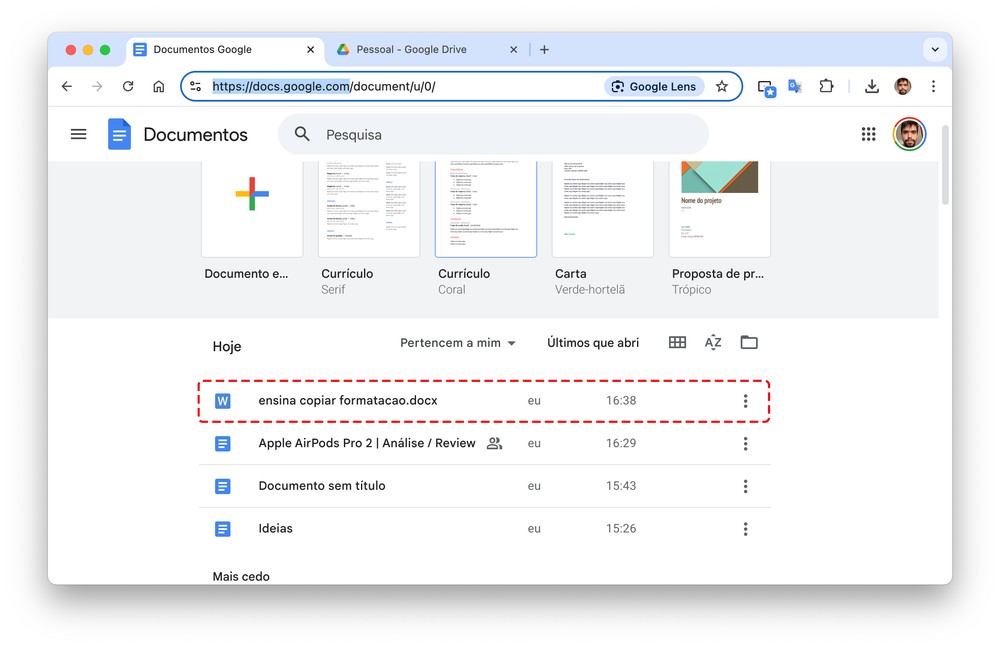The image size is (1000, 648).
Task: Create a blank document from plus thumbnail
Action: pos(252,209)
